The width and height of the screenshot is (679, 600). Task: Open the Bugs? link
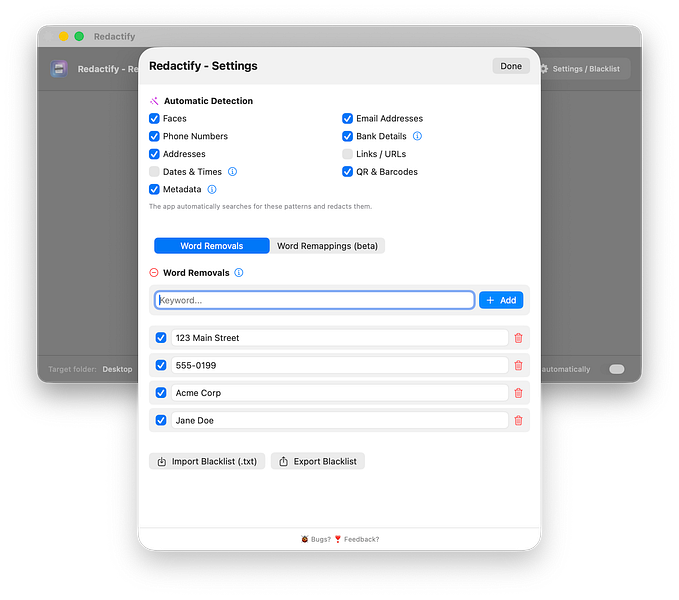(x=316, y=539)
